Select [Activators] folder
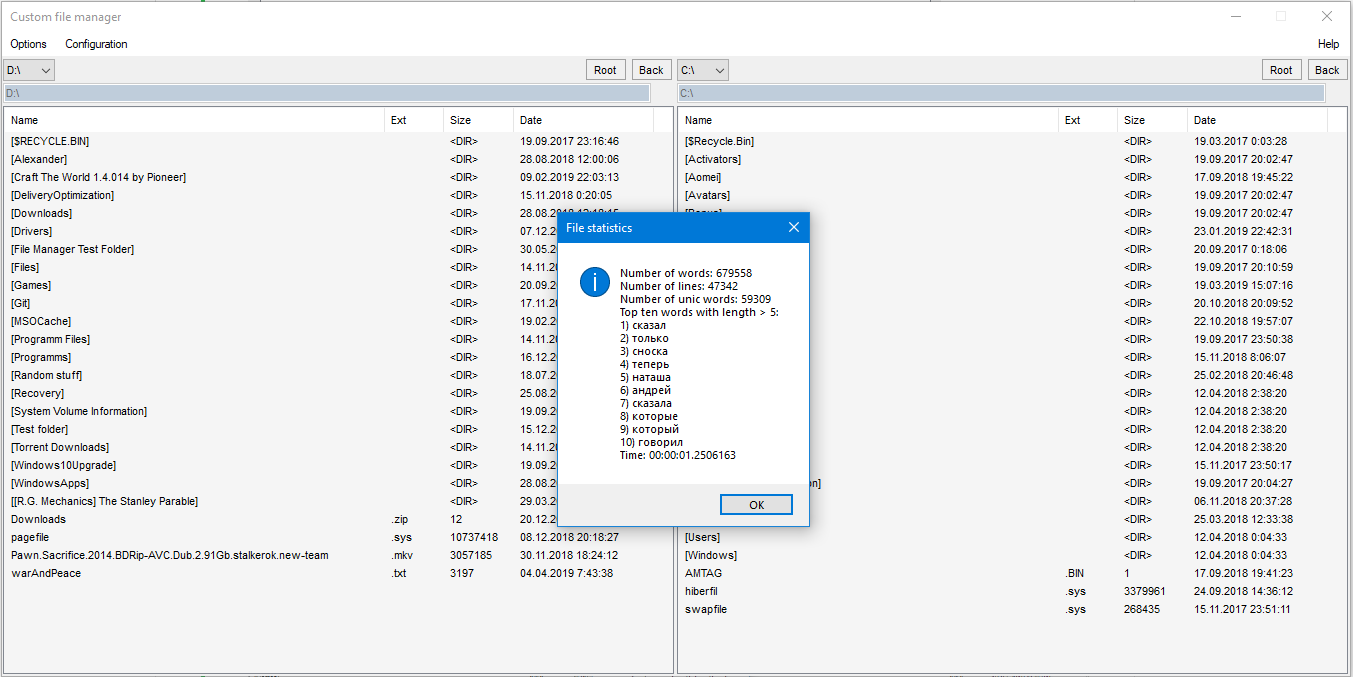Screen dimensions: 1353x677 (x=713, y=160)
